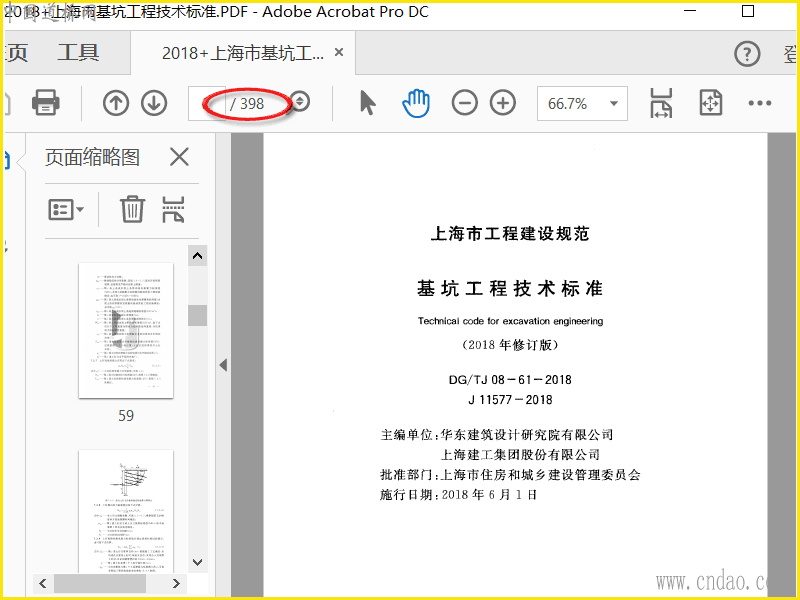Click the page navigation stepper
The height and width of the screenshot is (600, 800).
[x=300, y=102]
